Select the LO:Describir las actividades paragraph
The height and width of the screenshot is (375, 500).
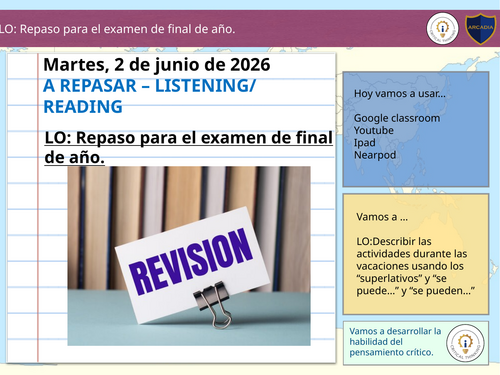point(415,266)
